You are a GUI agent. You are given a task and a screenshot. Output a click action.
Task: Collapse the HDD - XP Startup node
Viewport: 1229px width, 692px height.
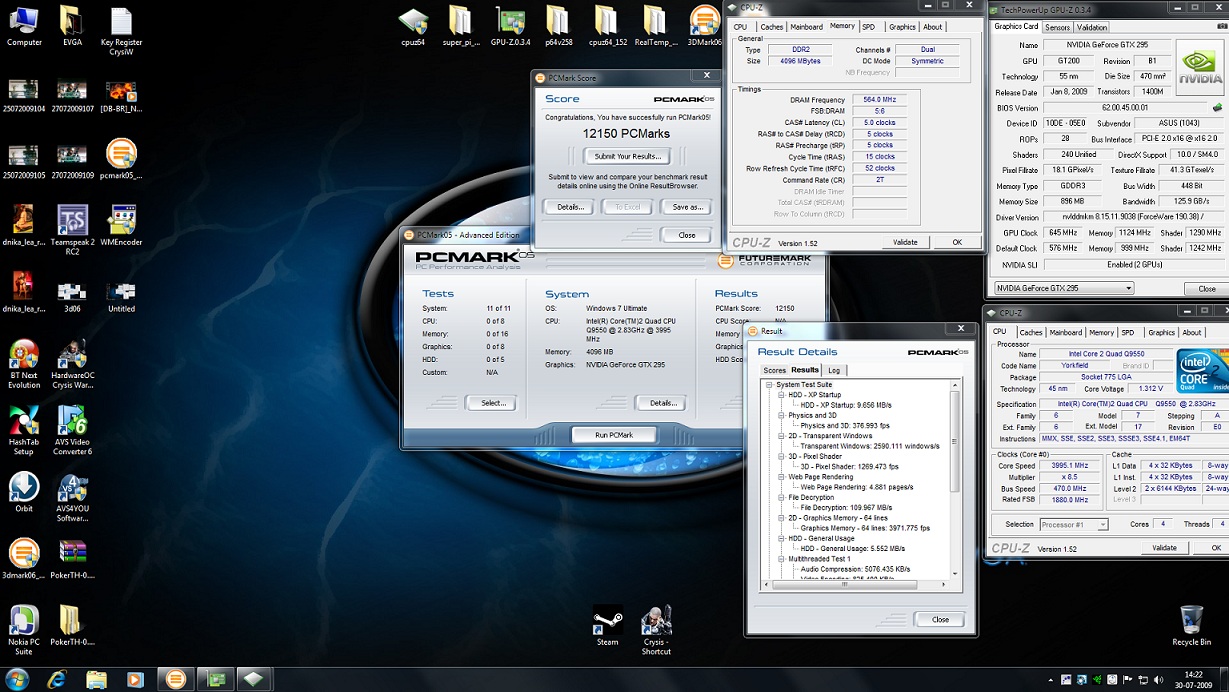point(781,395)
